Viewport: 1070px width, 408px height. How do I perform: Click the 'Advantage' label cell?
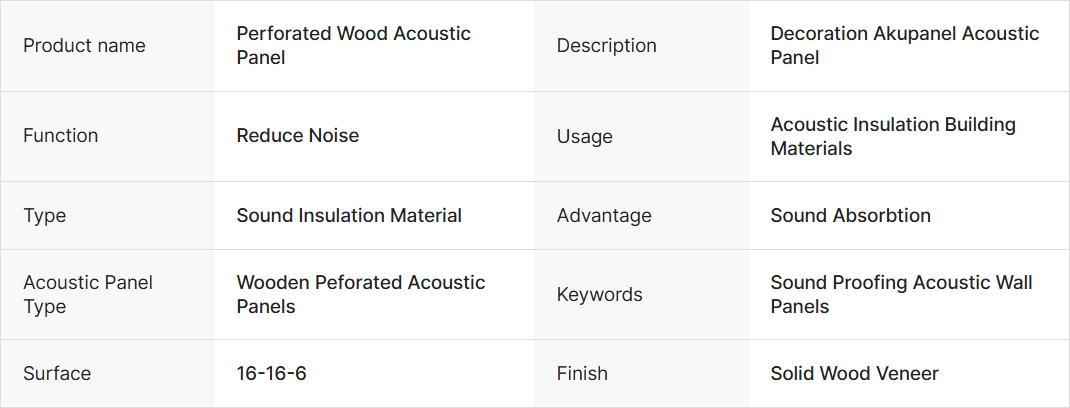click(604, 216)
